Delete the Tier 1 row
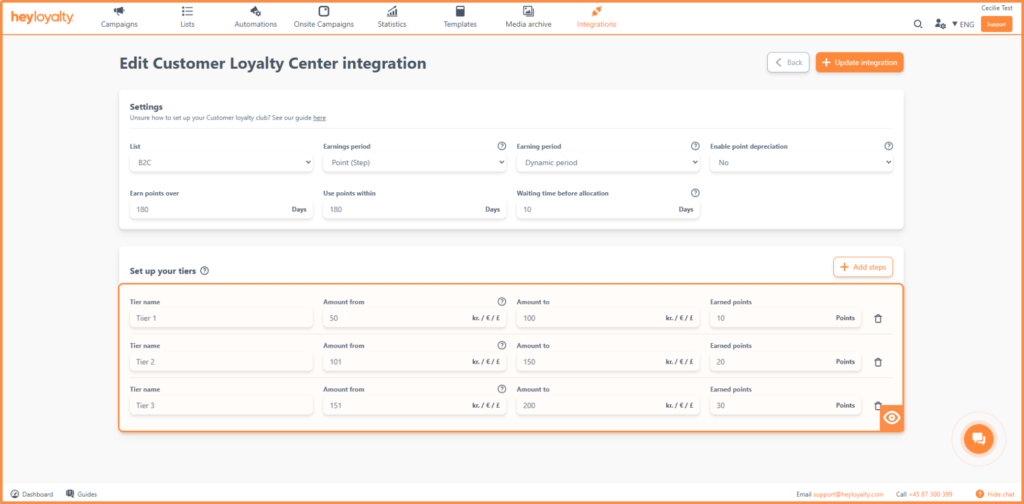Image resolution: width=1024 pixels, height=504 pixels. click(878, 319)
